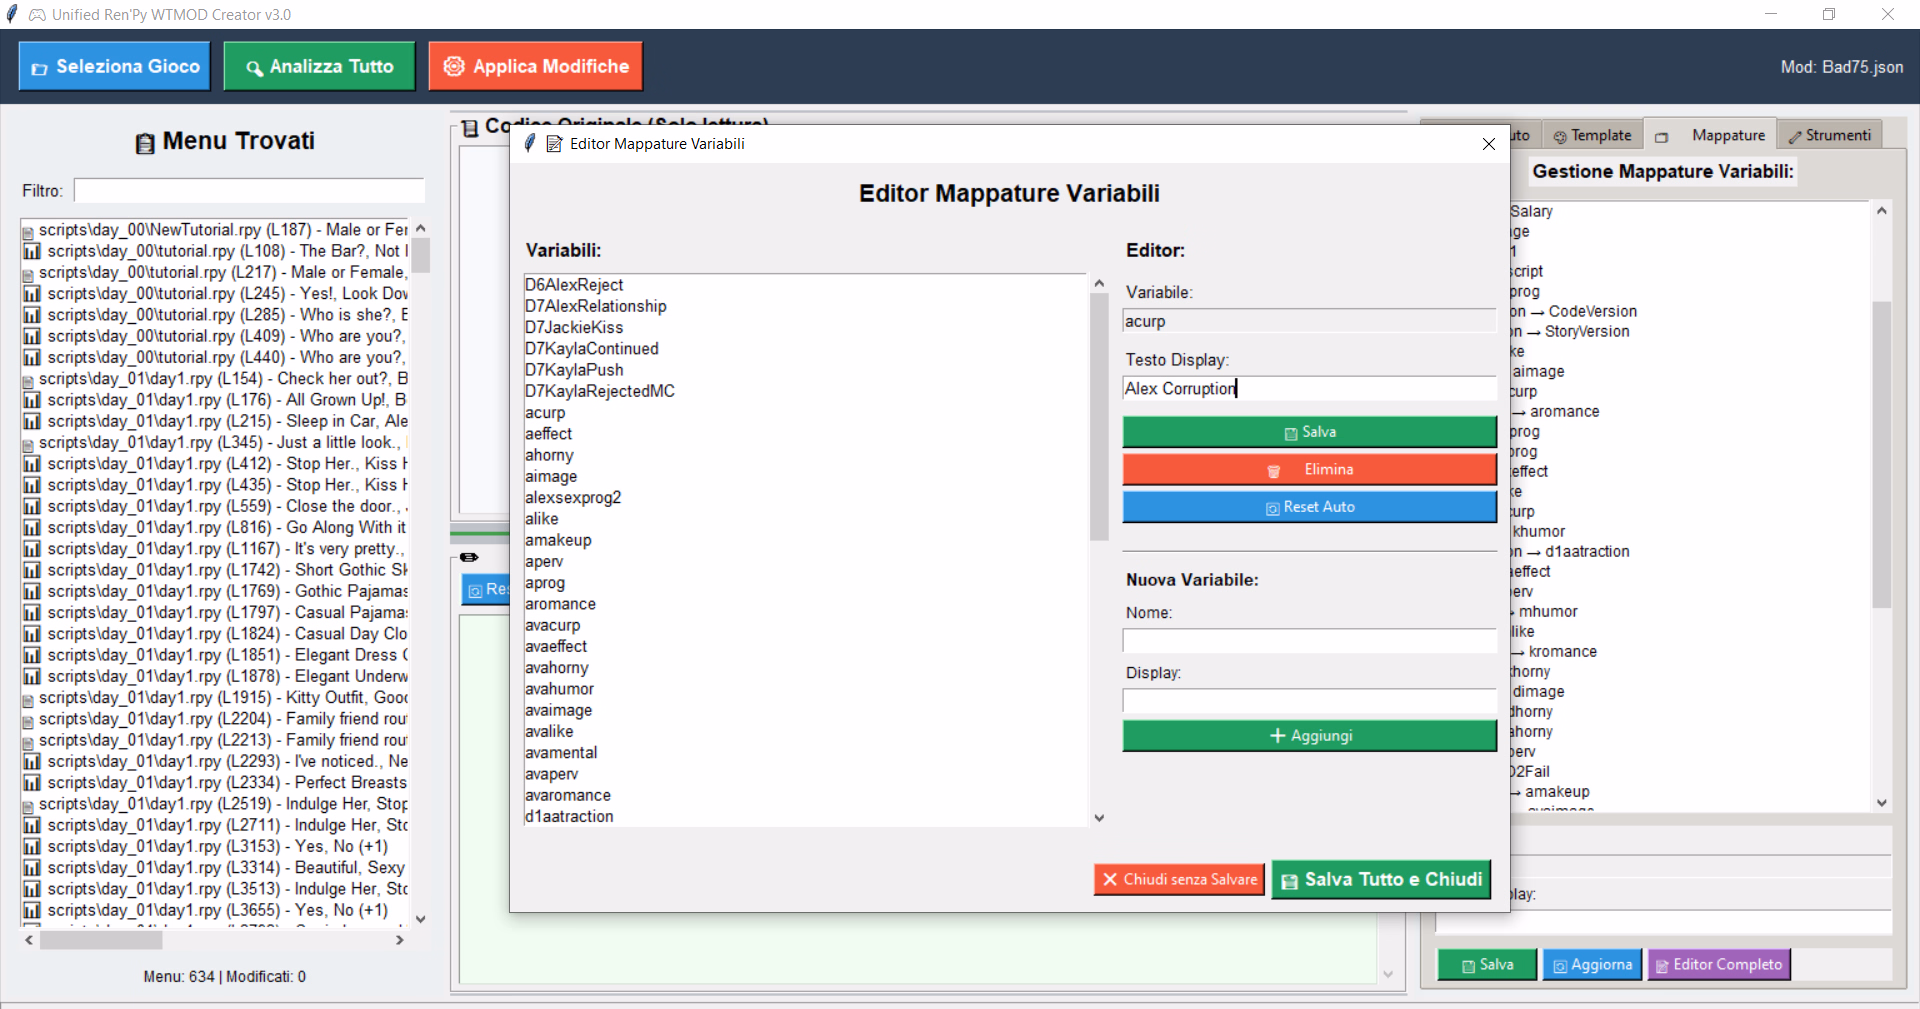Select D7JackieKiss in the Variabili list
The height and width of the screenshot is (1009, 1920).
(574, 327)
